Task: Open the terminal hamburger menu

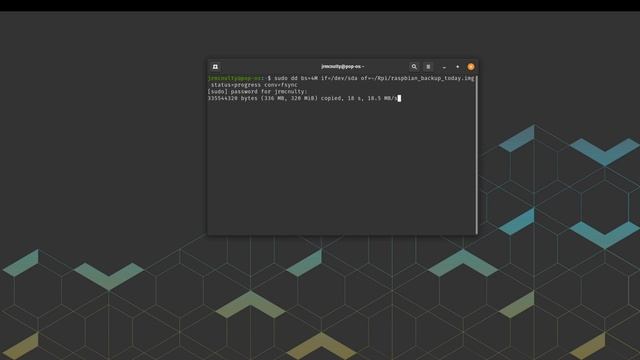Action: pos(428,67)
